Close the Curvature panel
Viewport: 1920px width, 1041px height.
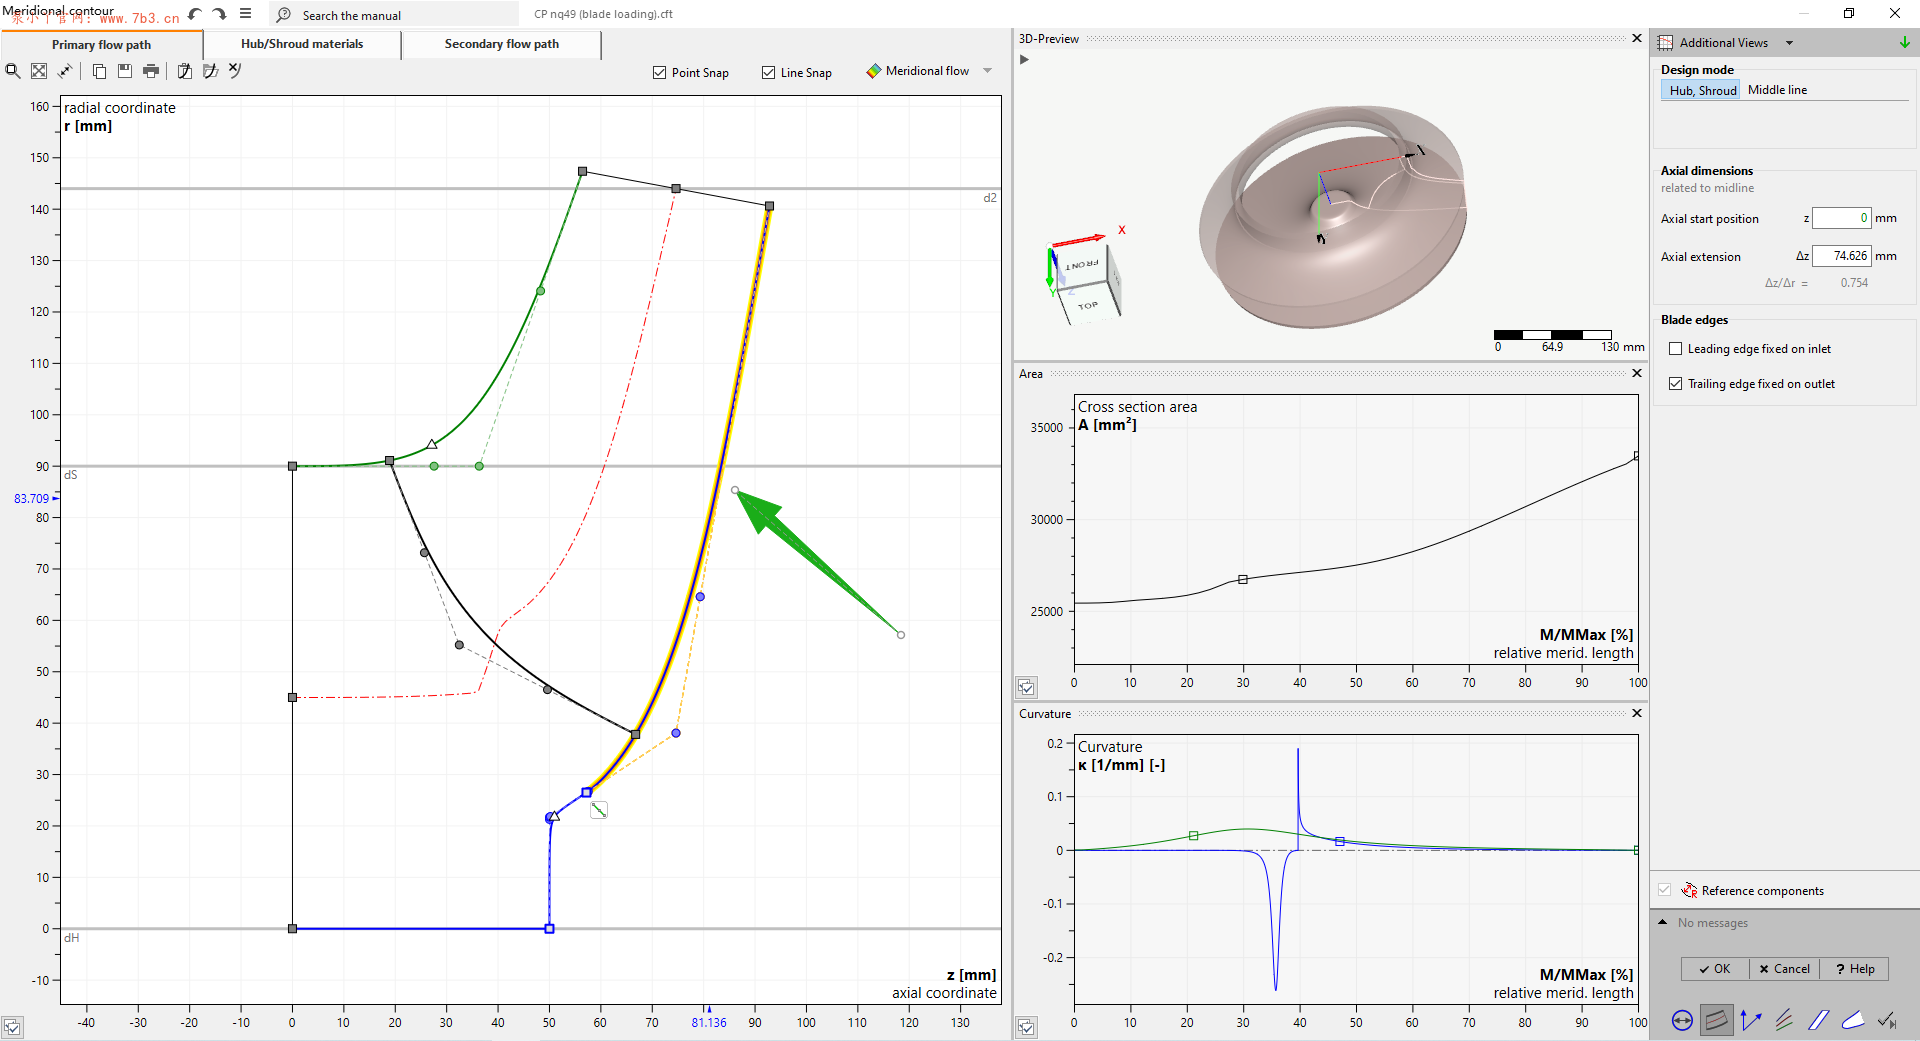coord(1637,713)
